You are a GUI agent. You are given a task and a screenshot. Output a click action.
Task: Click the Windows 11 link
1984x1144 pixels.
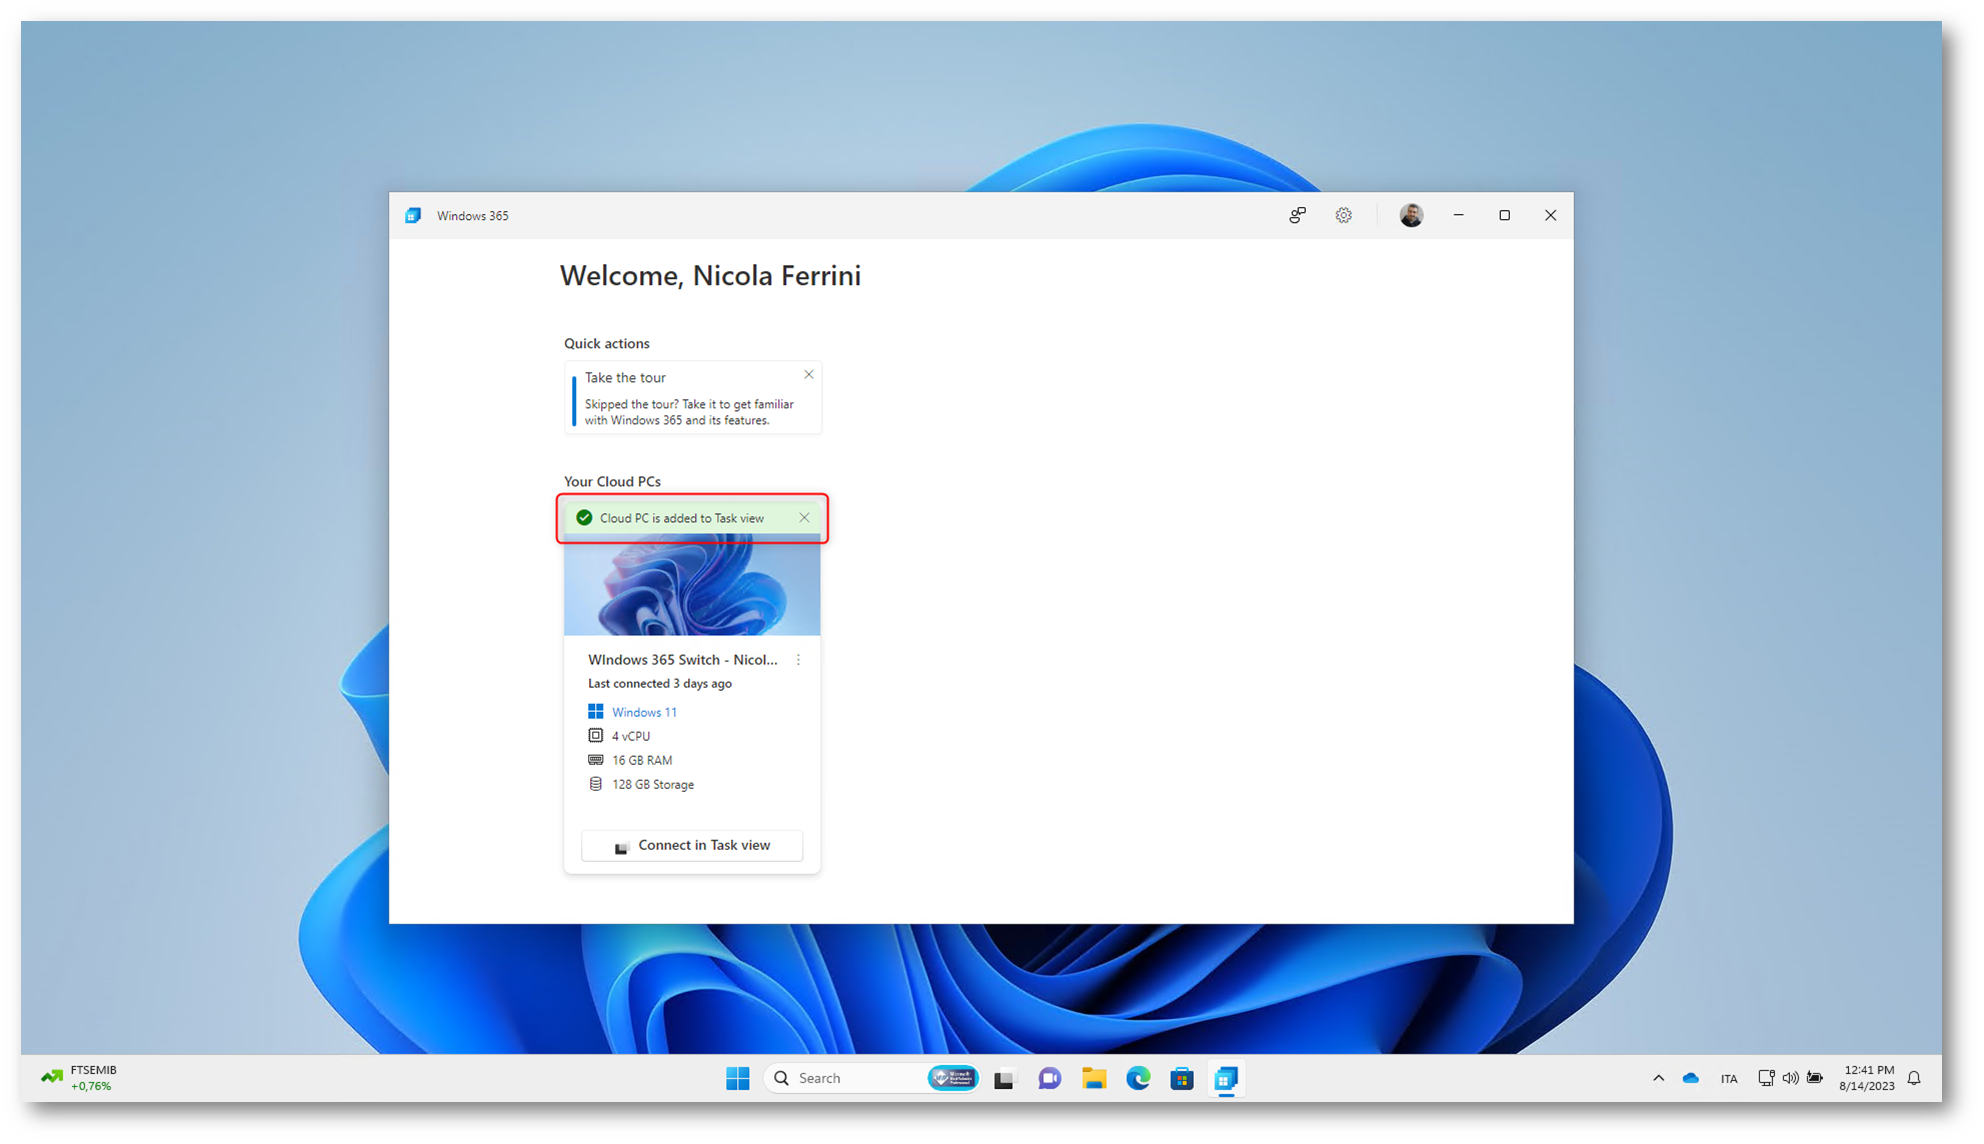click(x=644, y=712)
